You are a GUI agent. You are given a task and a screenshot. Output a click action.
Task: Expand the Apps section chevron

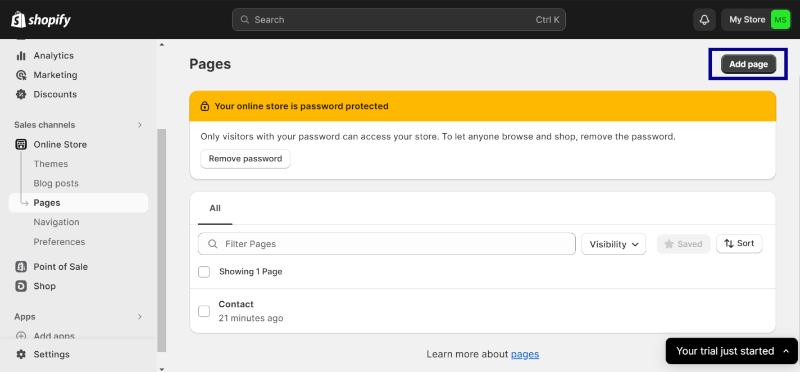point(140,317)
